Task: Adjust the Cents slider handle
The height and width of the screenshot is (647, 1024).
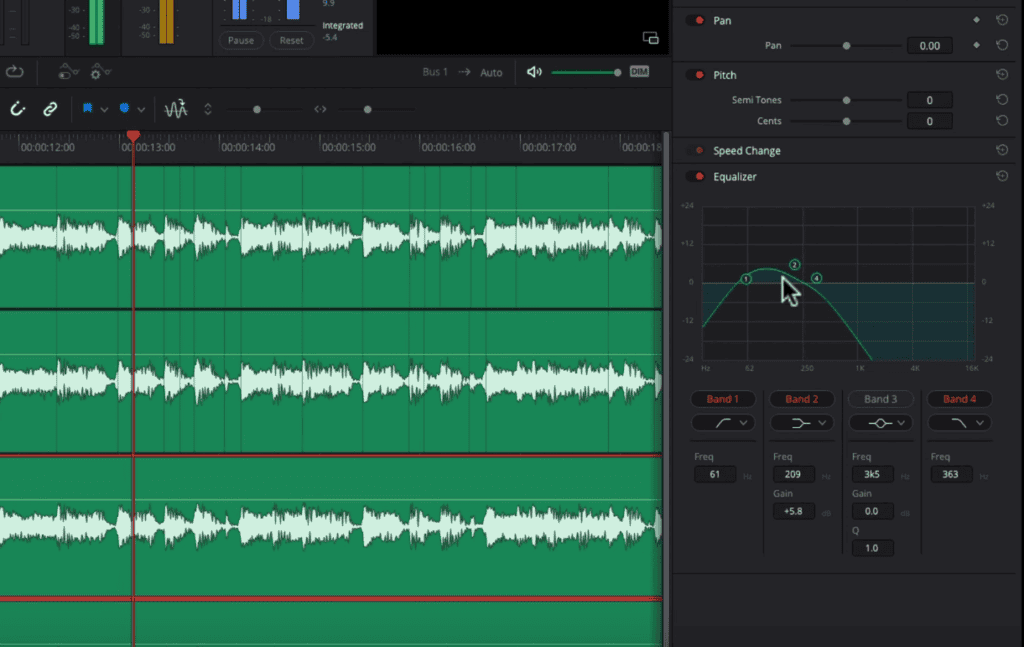Action: [x=846, y=121]
